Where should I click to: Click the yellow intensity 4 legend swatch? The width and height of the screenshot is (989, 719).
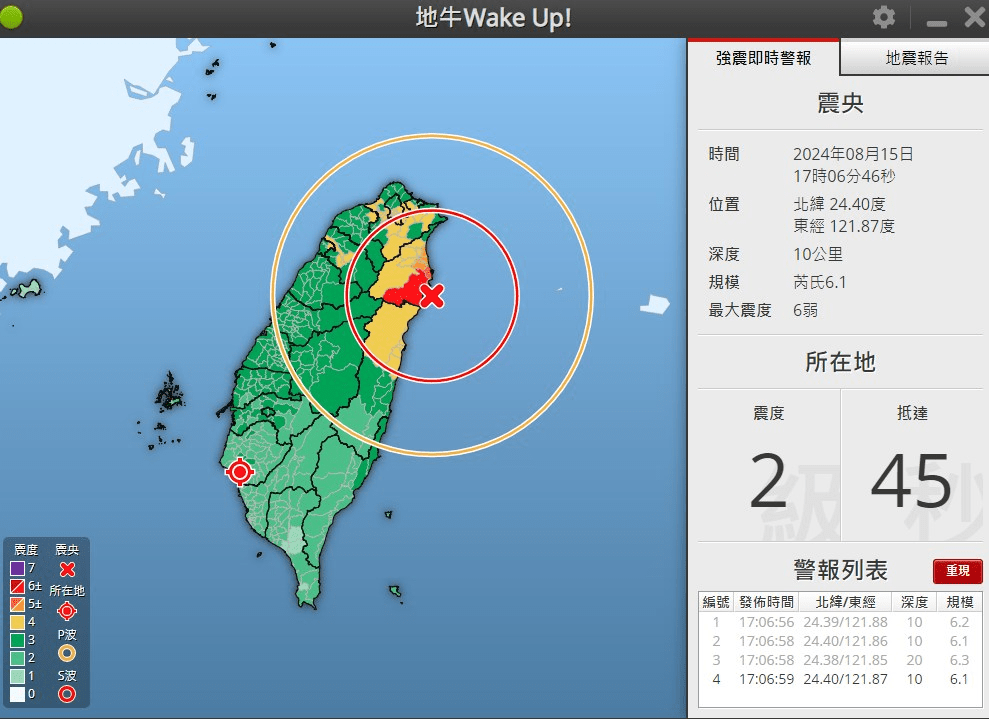pos(18,622)
